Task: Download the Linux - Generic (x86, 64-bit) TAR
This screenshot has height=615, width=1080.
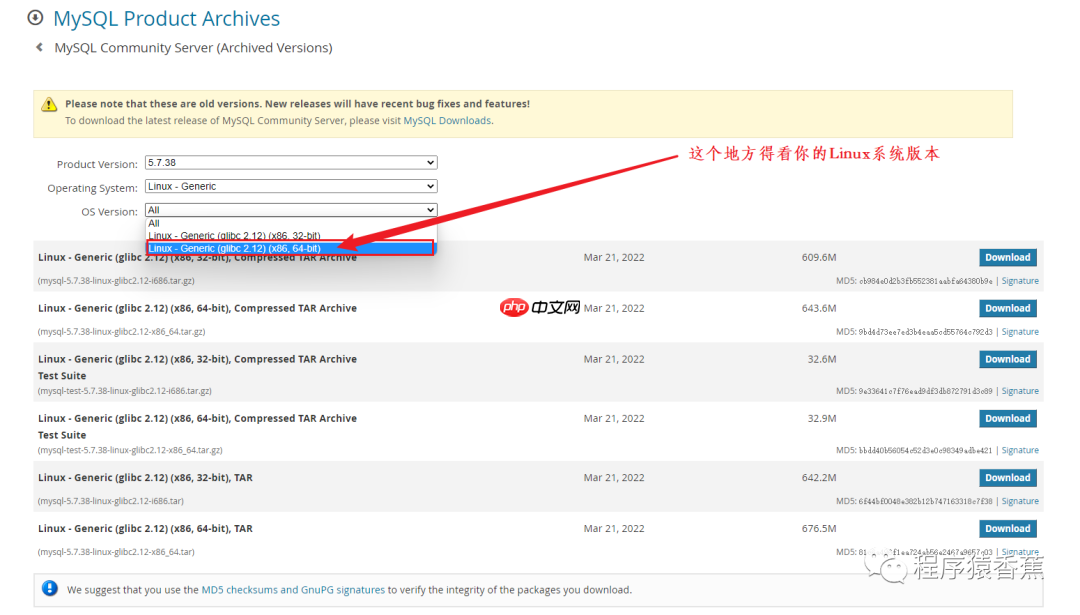Action: pos(1007,528)
